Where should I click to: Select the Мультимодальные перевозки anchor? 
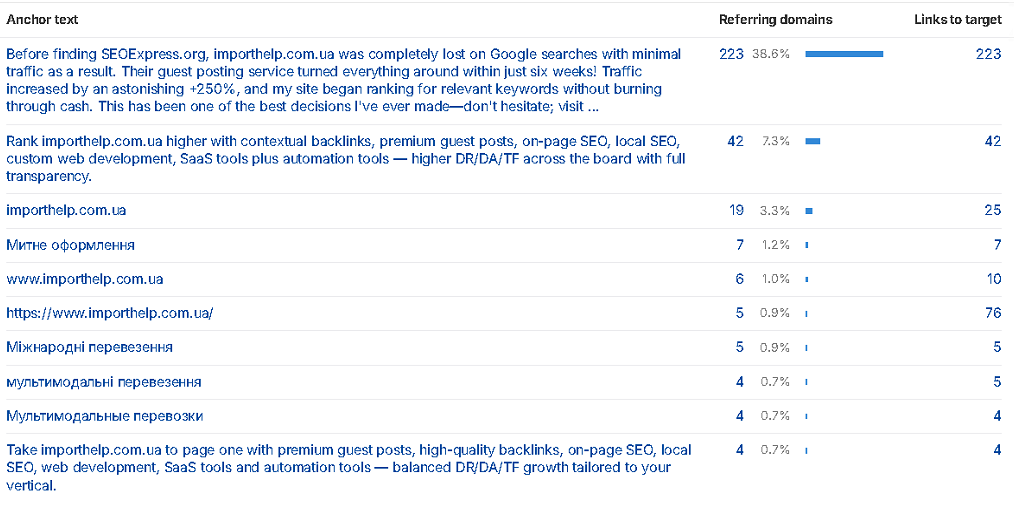pos(105,416)
